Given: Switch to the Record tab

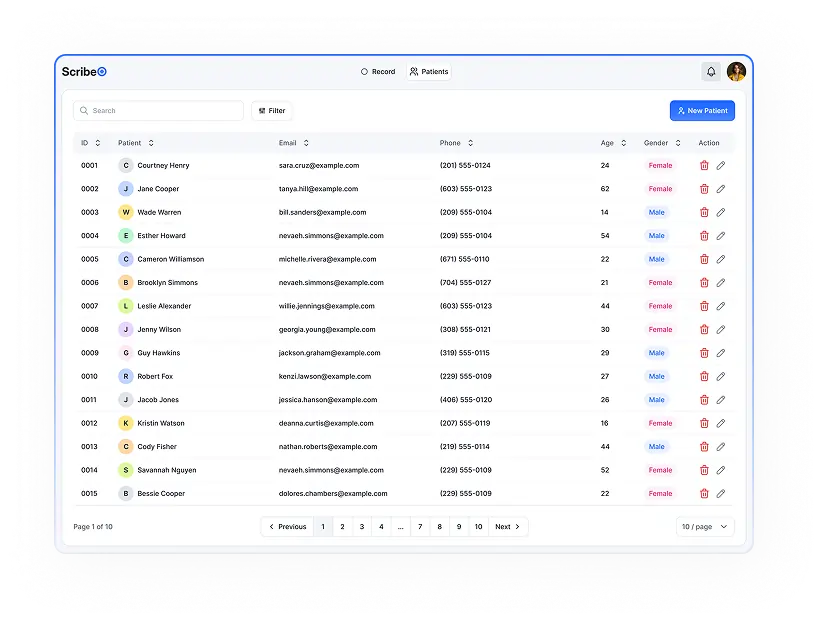Looking at the screenshot, I should tap(378, 72).
